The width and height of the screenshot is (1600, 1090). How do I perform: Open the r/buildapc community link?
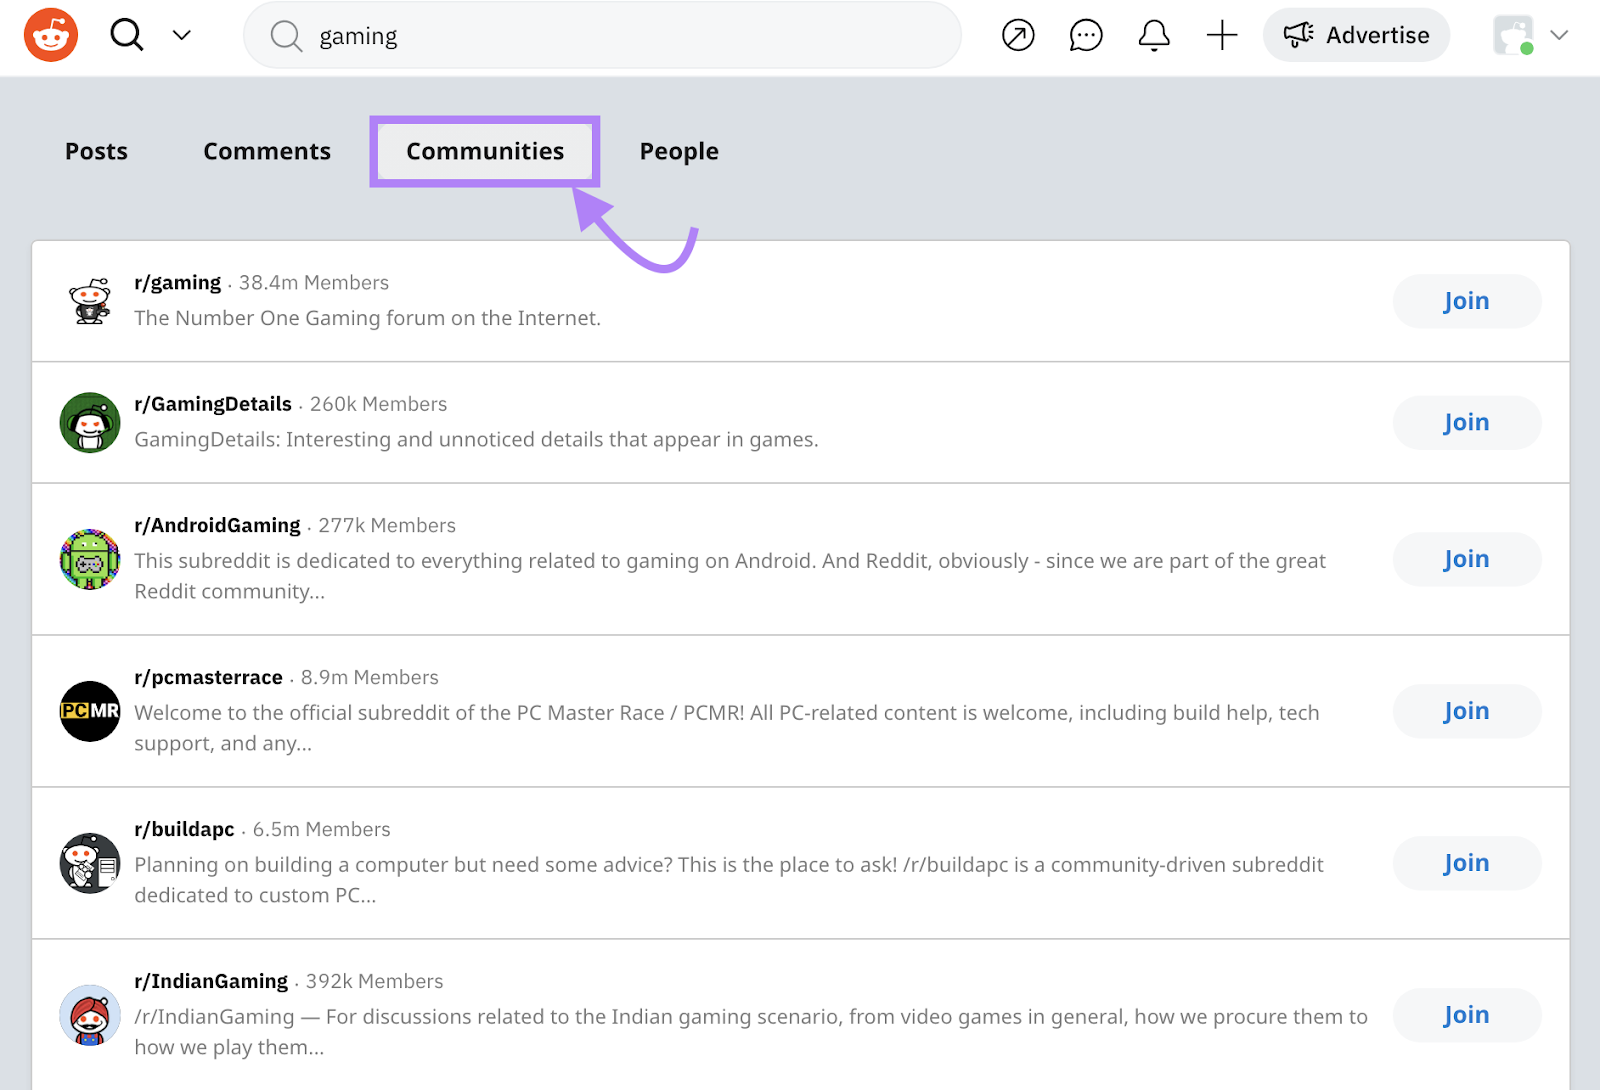[184, 829]
